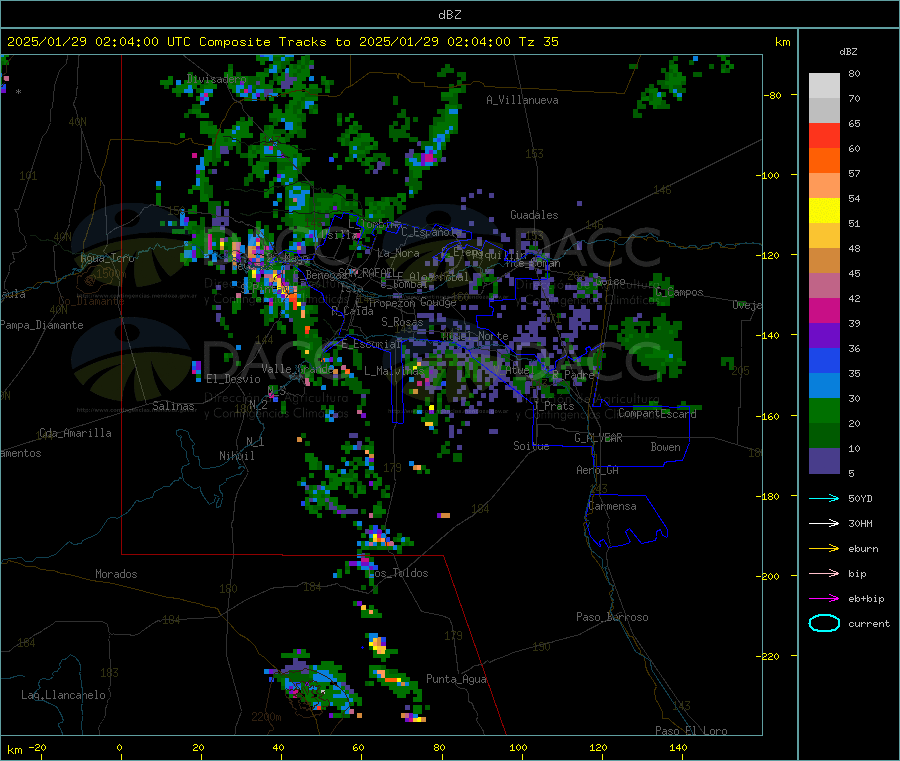Viewport: 900px width, 761px height.
Task: Click the 'Tz 35' value in header
Action: 538,42
